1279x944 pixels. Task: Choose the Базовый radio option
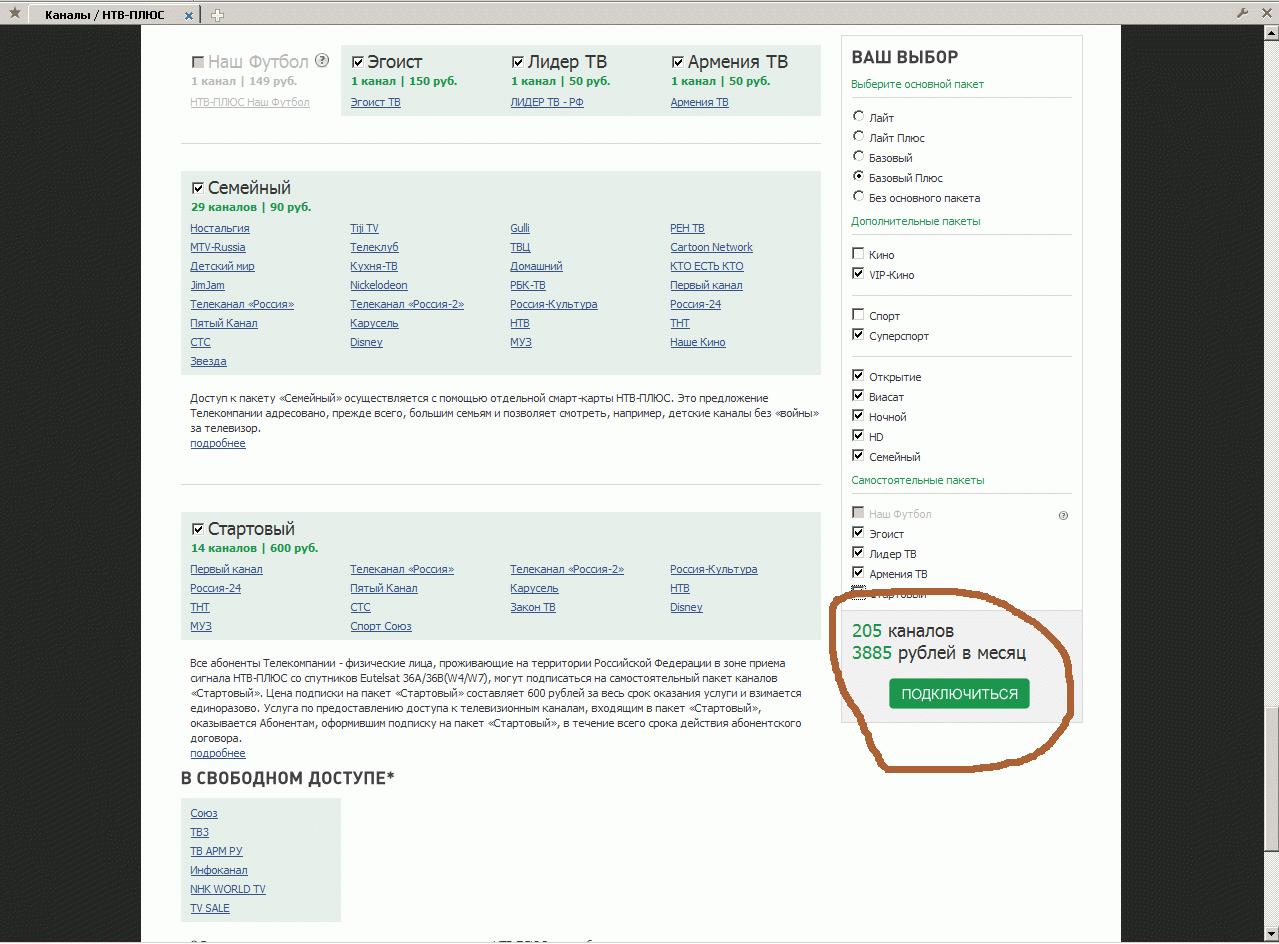click(x=858, y=156)
